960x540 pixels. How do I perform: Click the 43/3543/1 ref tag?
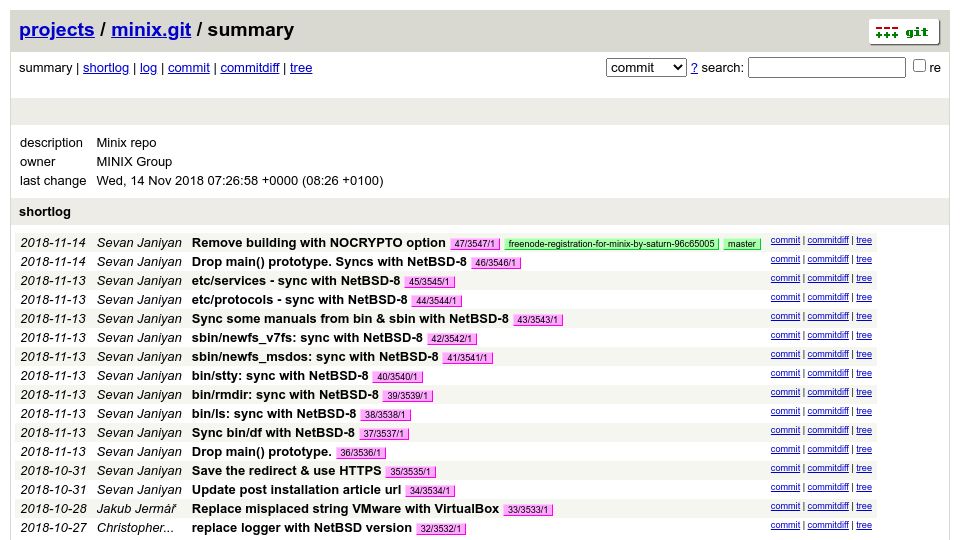[x=538, y=320]
